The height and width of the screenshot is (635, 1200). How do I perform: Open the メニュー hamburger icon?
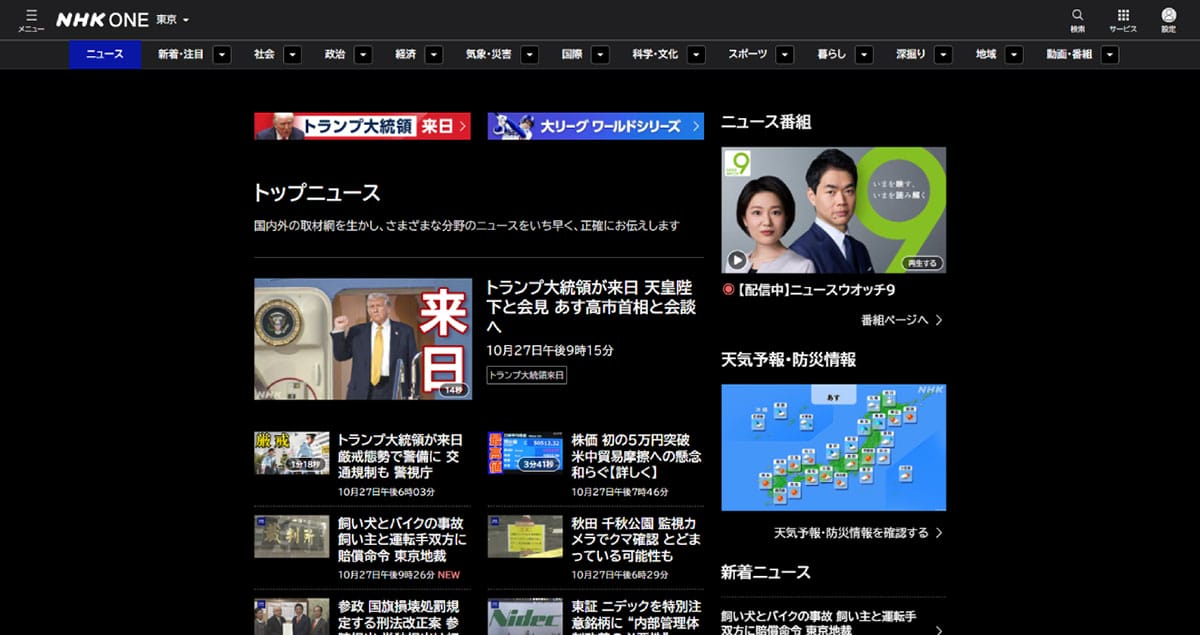coord(31,17)
